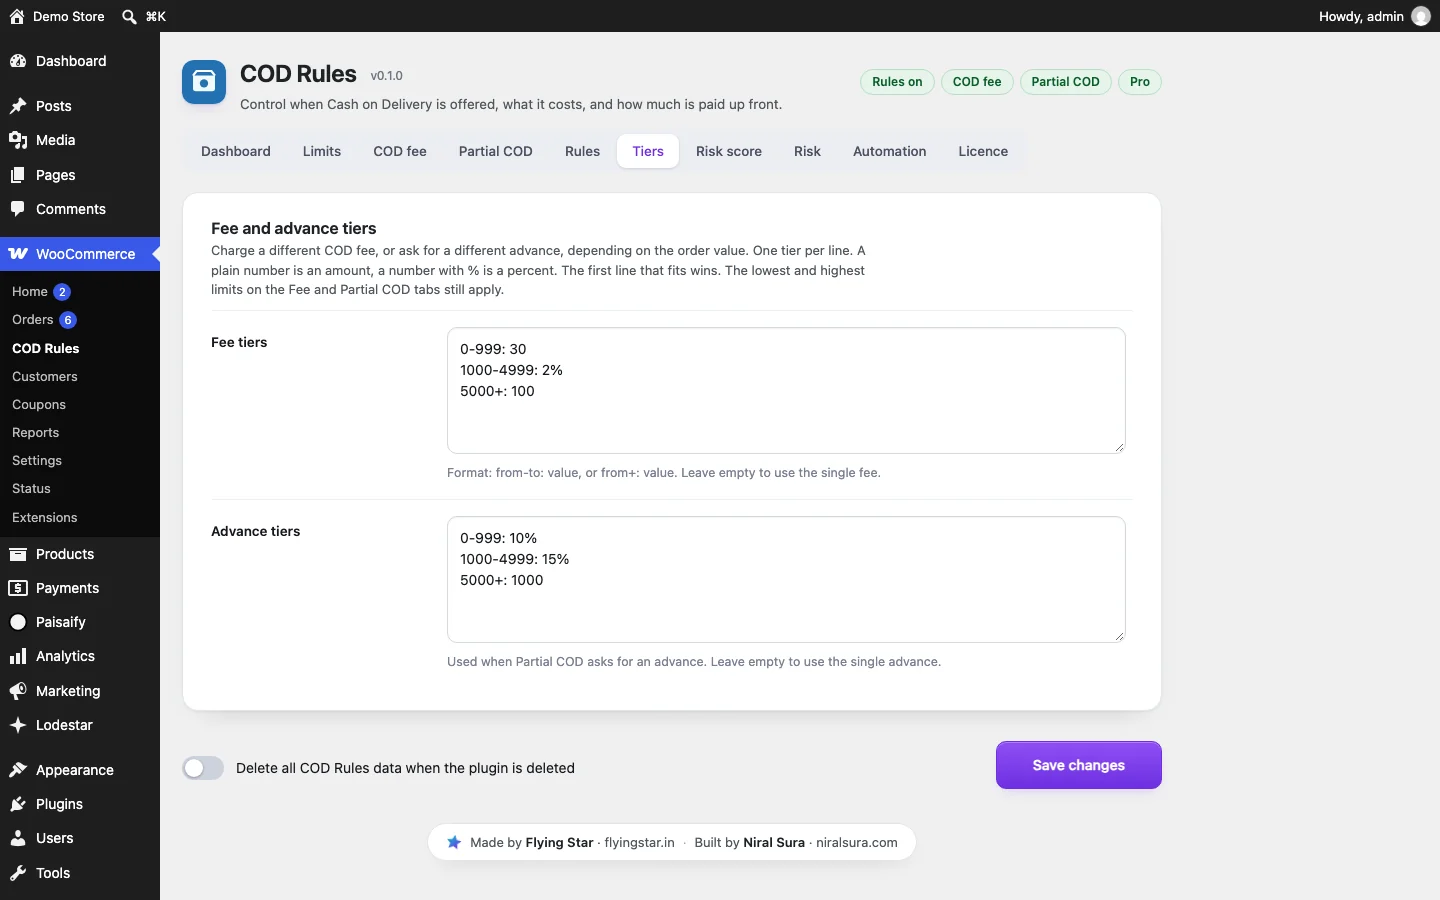Select the Risk score tab
This screenshot has width=1440, height=900.
(729, 151)
